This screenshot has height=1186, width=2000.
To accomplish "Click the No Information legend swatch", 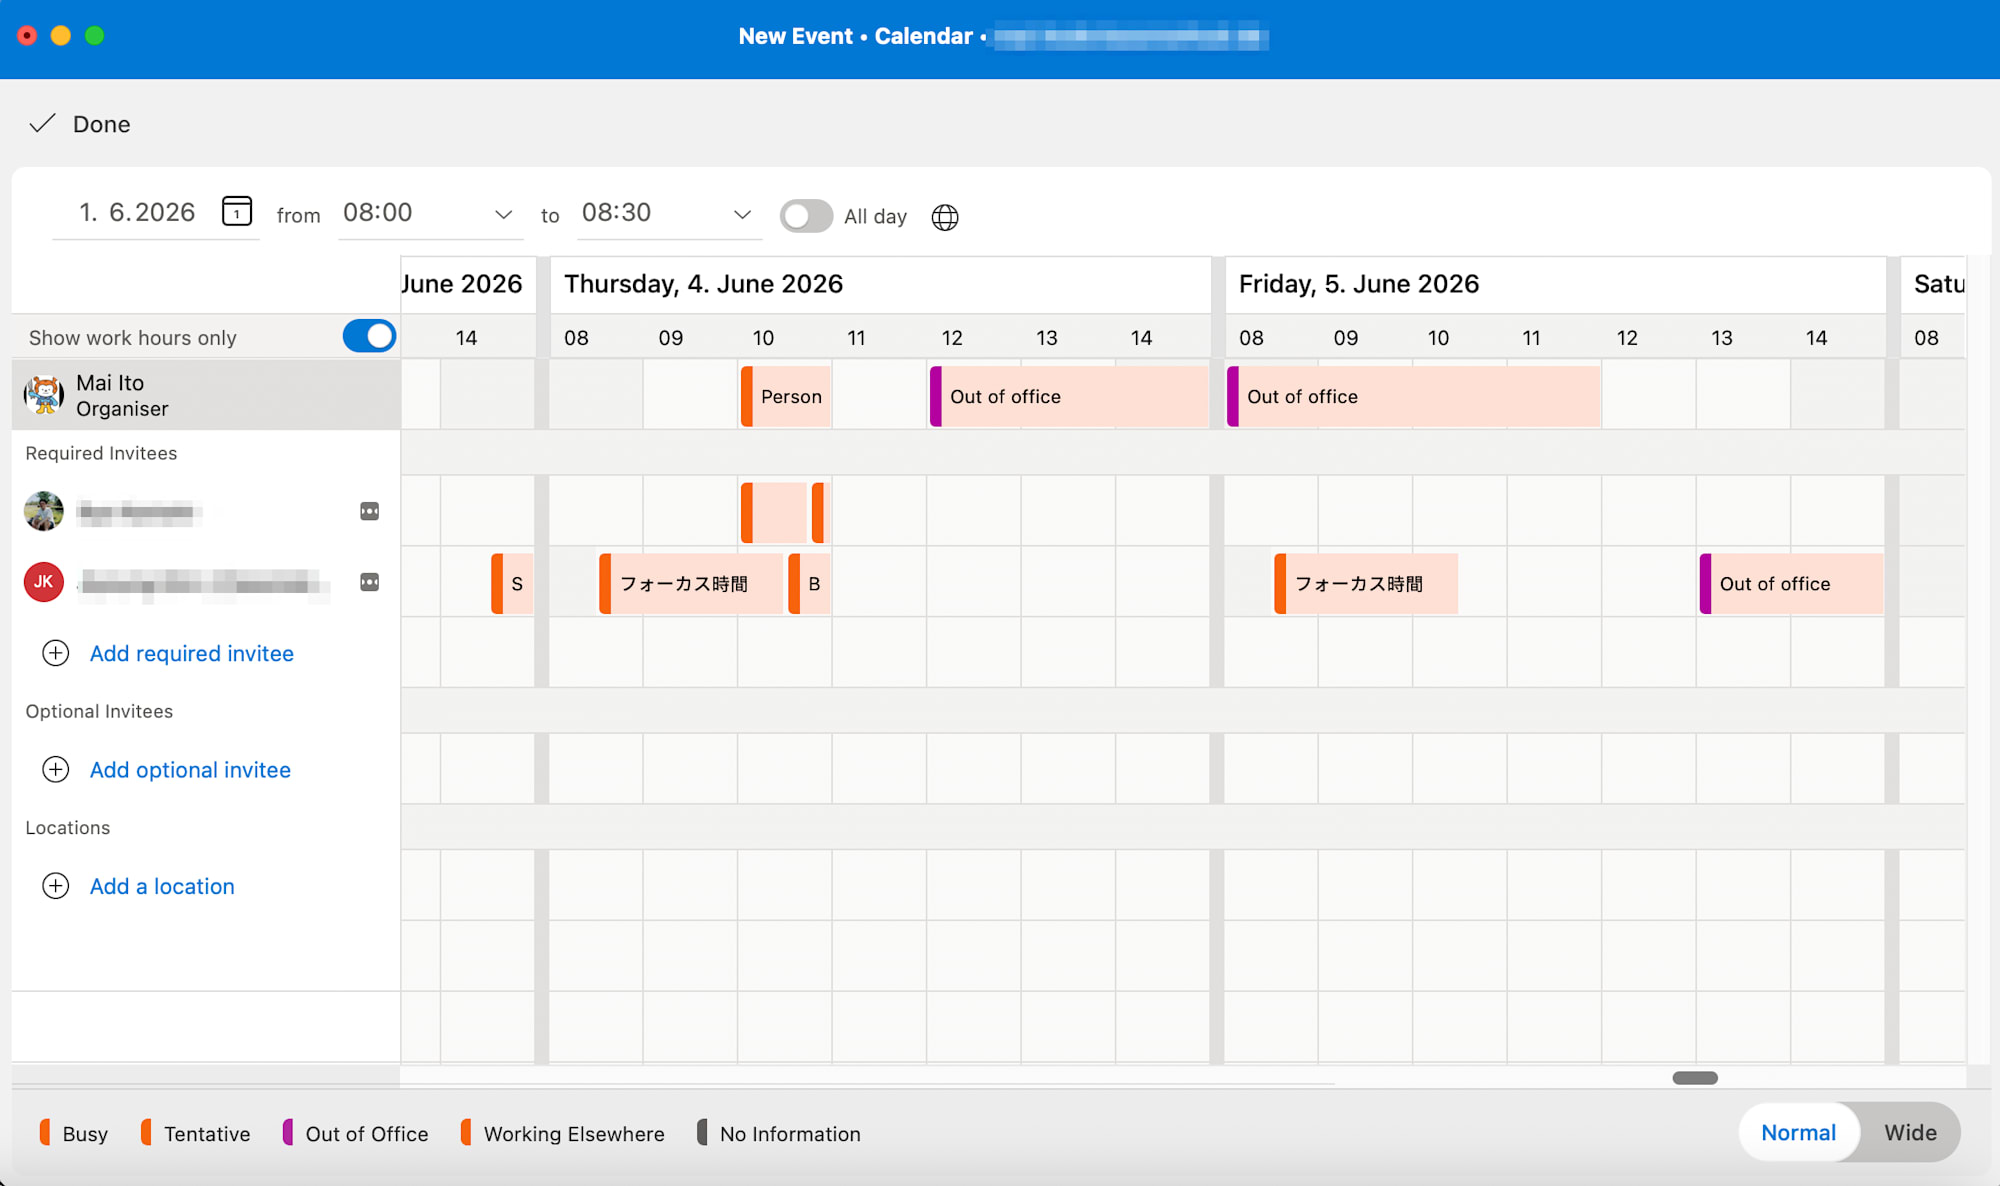I will pos(702,1132).
